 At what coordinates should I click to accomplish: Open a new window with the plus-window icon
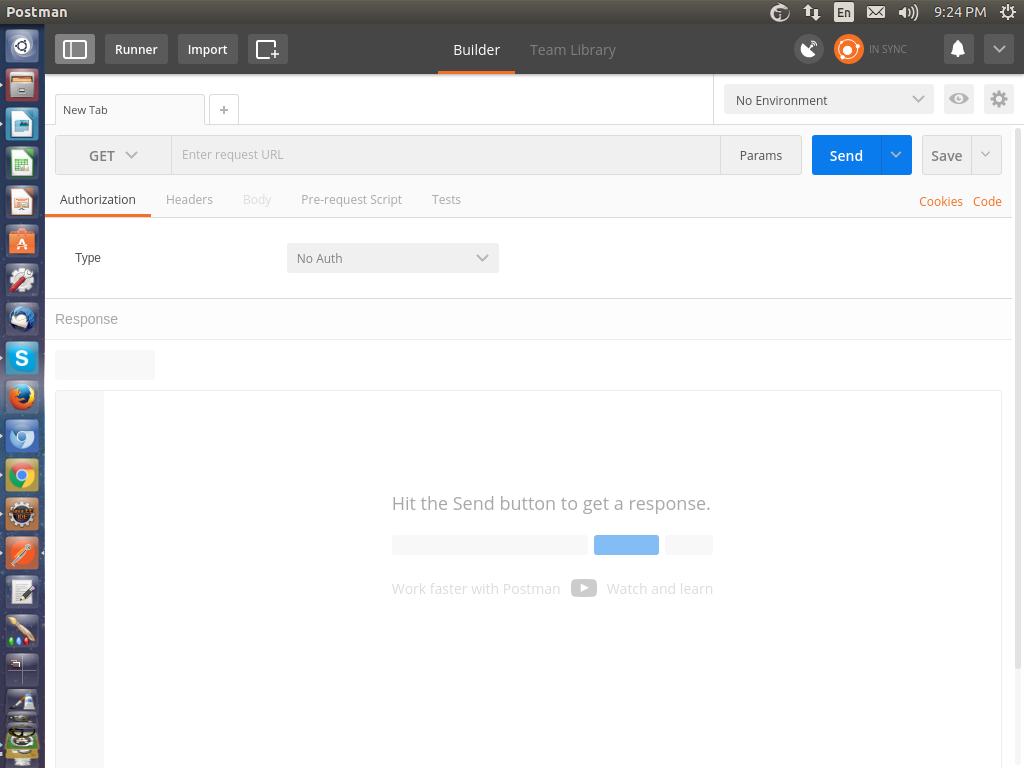267,49
